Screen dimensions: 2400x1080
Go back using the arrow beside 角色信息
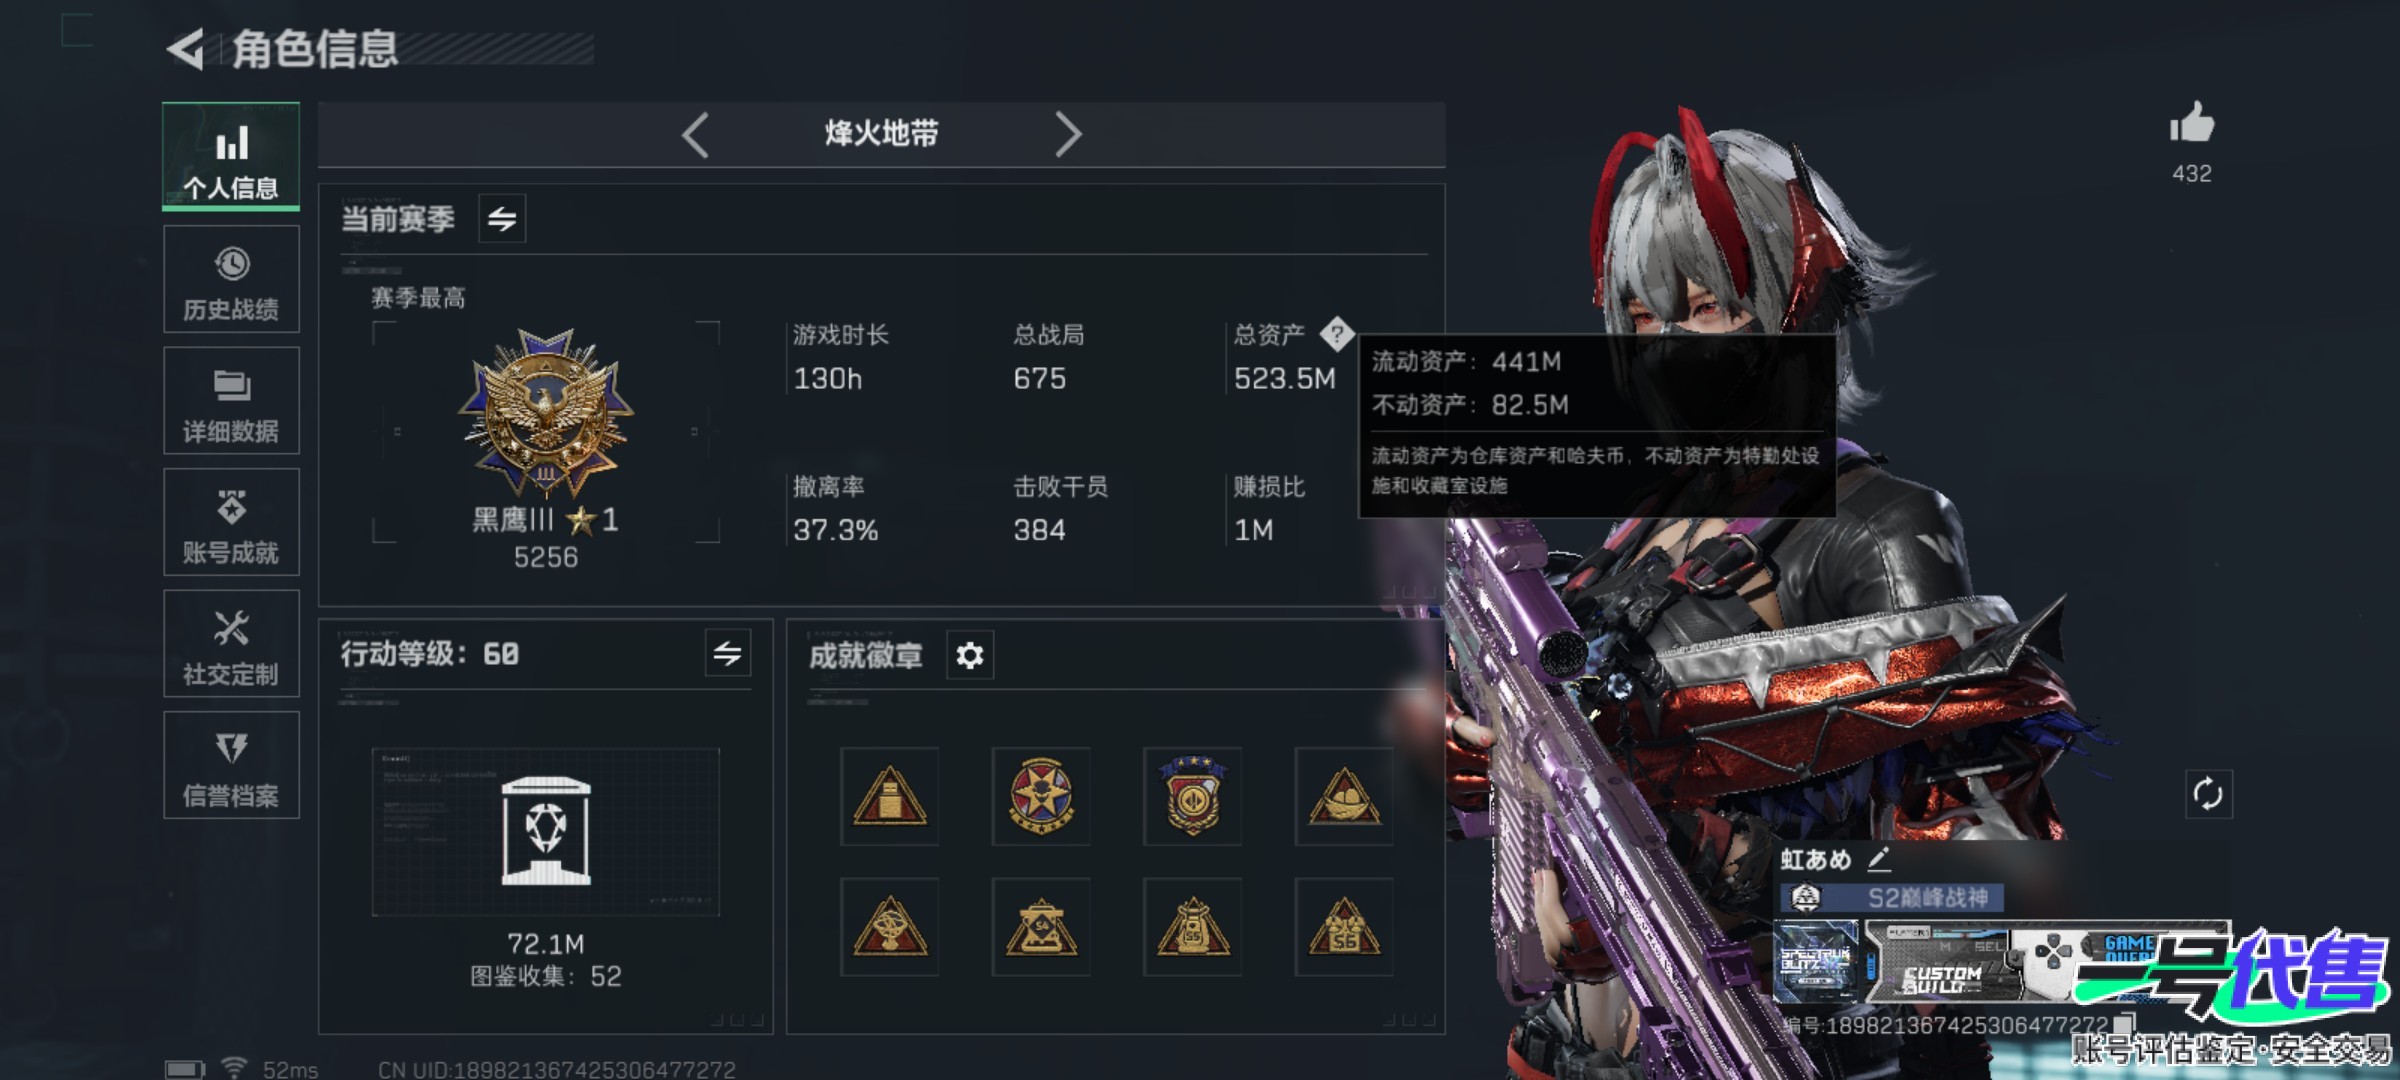pyautogui.click(x=186, y=49)
